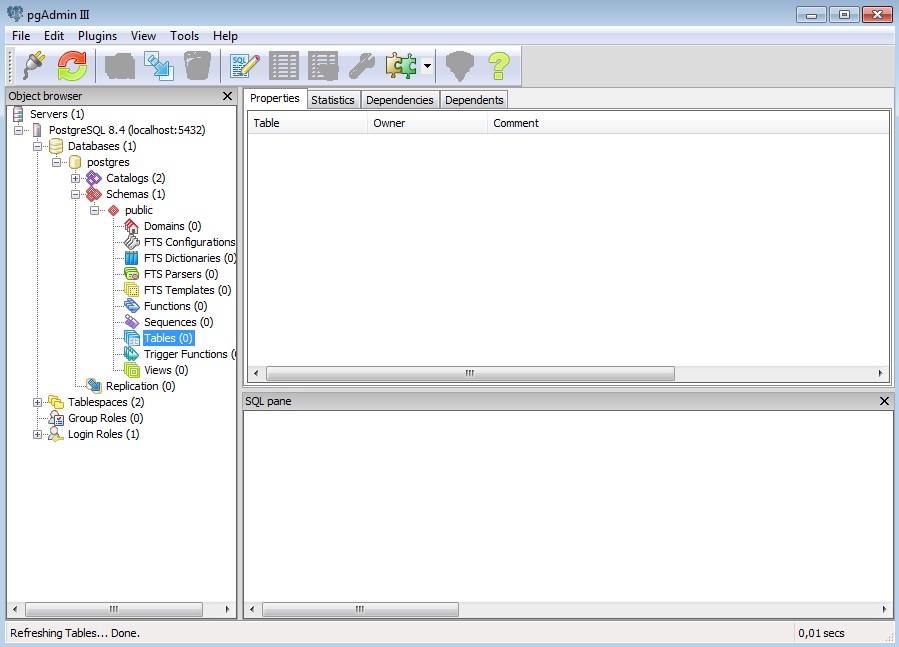
Task: Click the SQL pane horizontal scrollbar thumb
Action: pos(360,609)
